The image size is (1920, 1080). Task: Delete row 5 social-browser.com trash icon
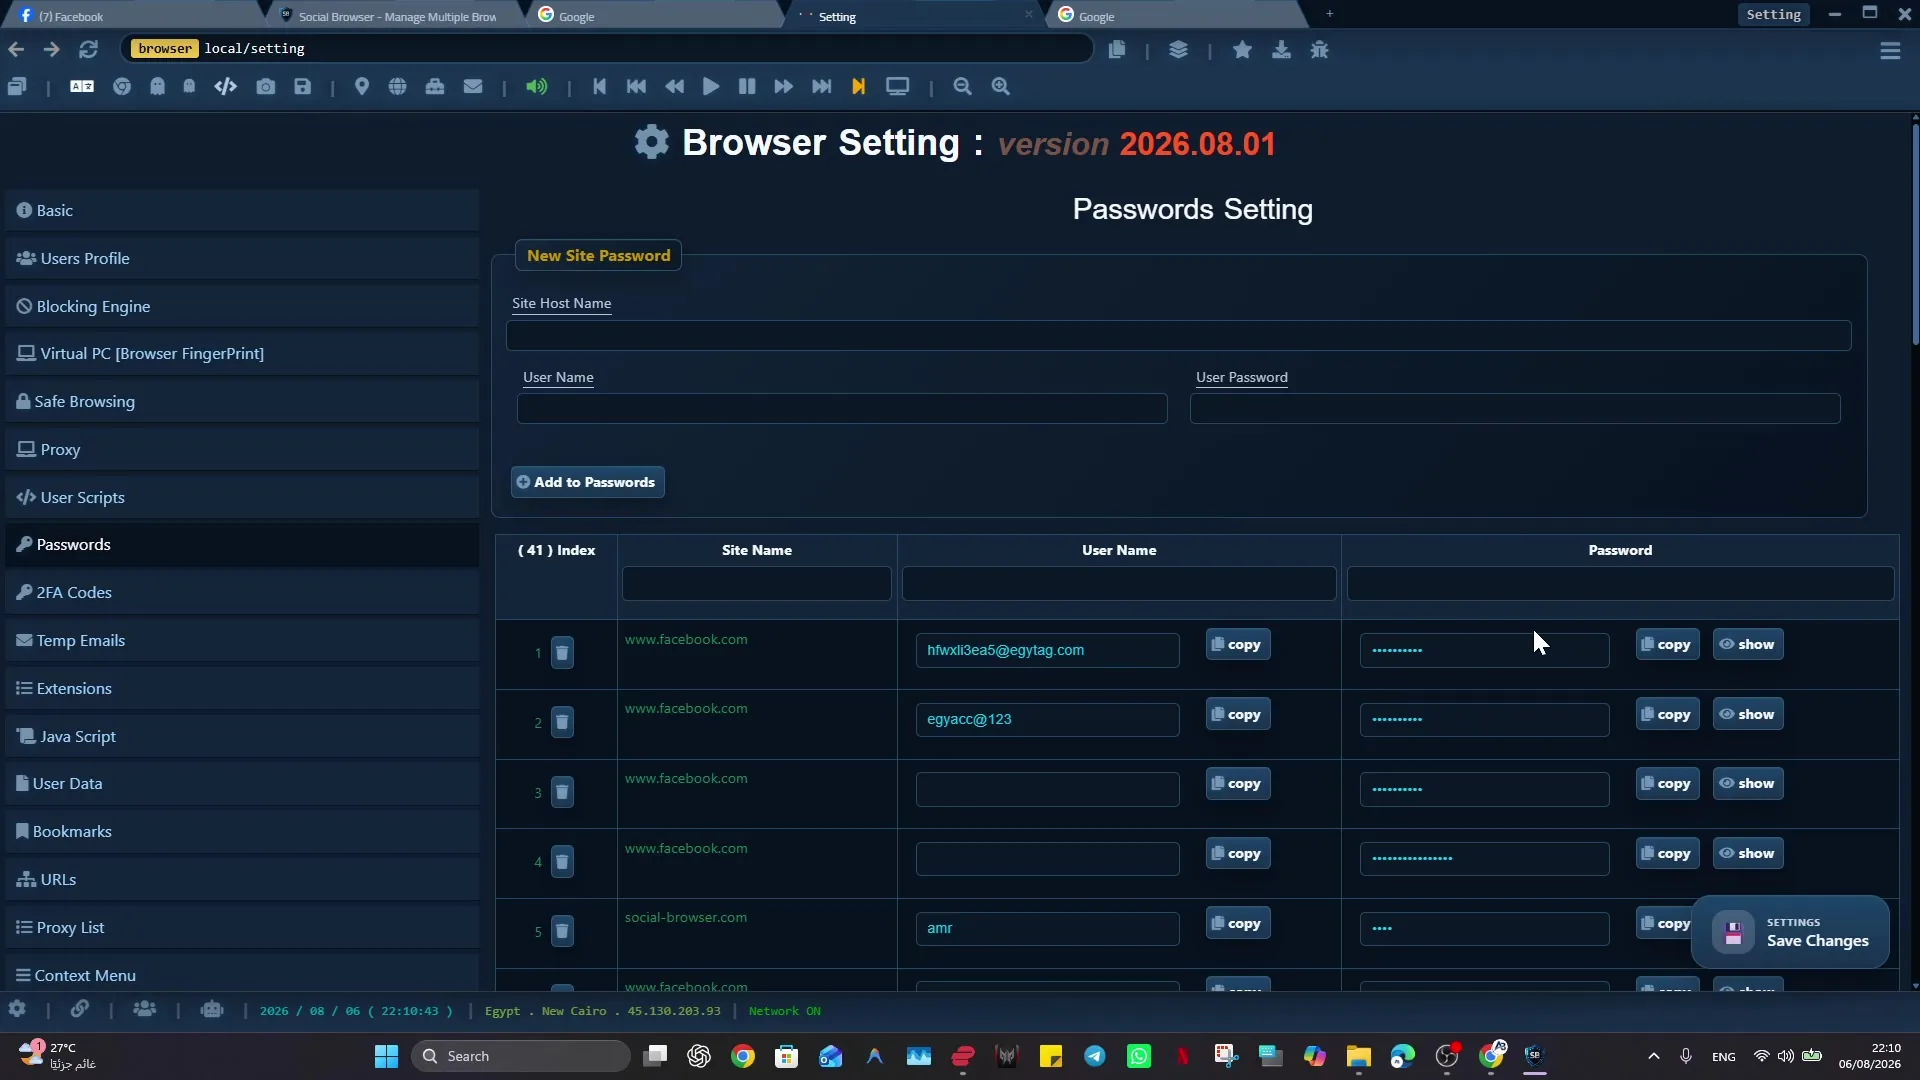point(562,931)
